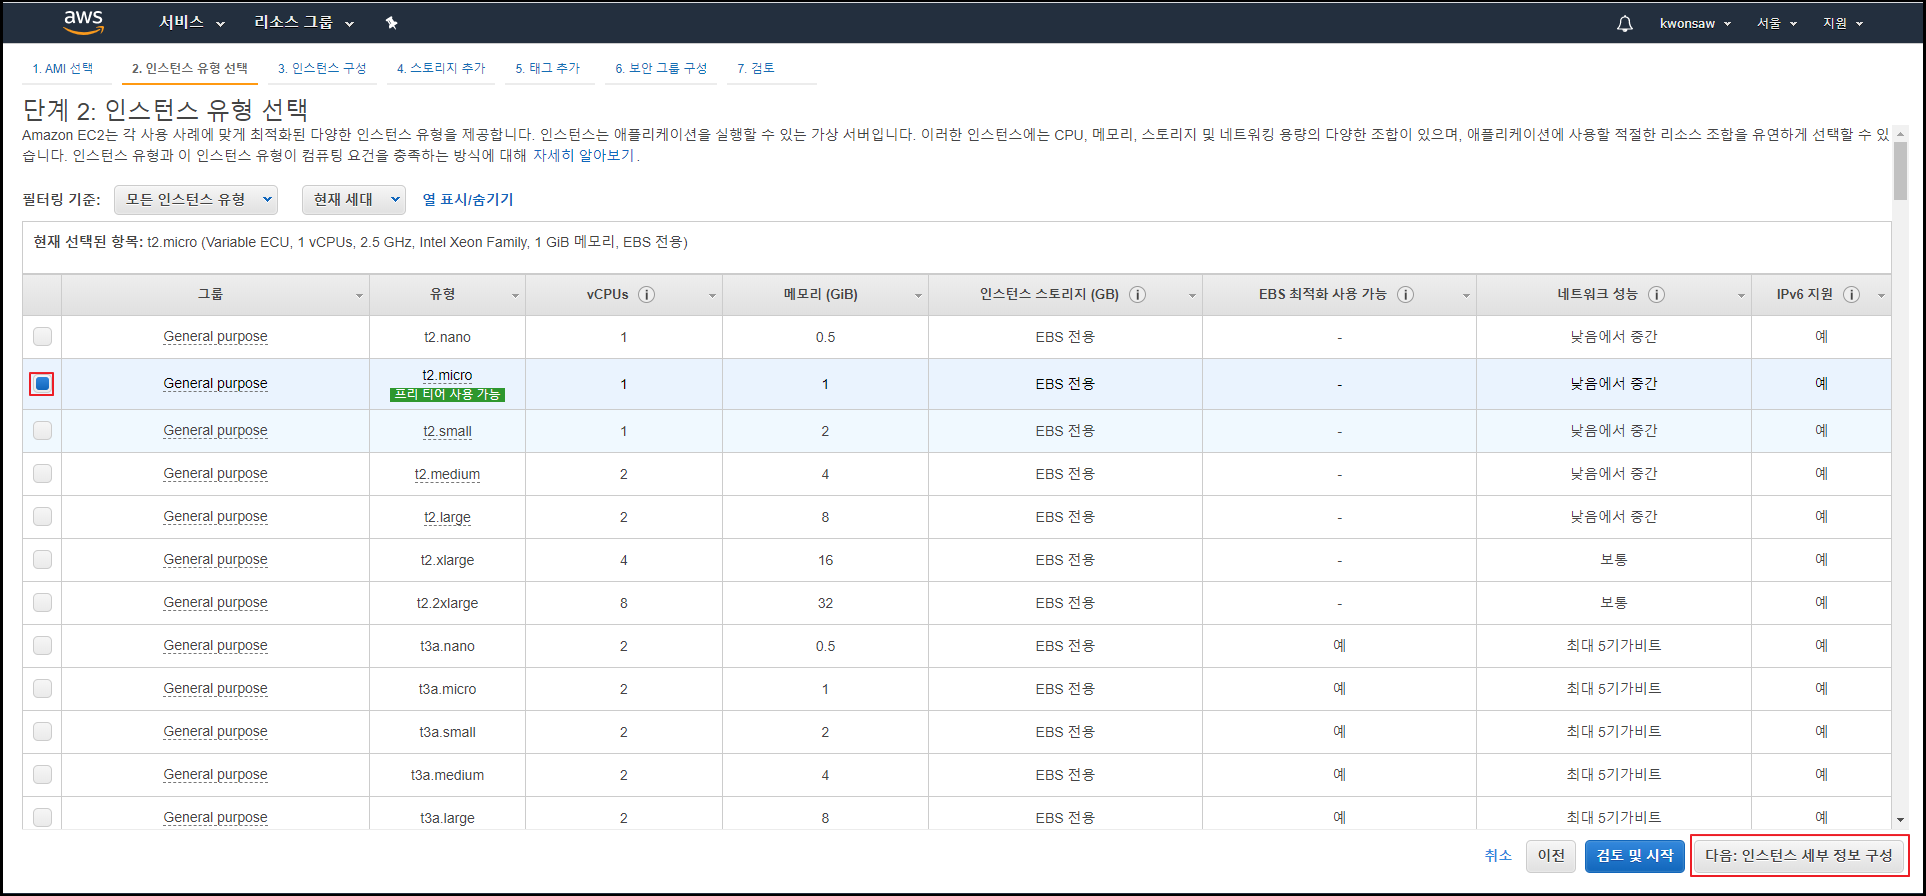Click 보통 network value in t2.xlarge row
The width and height of the screenshot is (1926, 896).
click(1613, 559)
